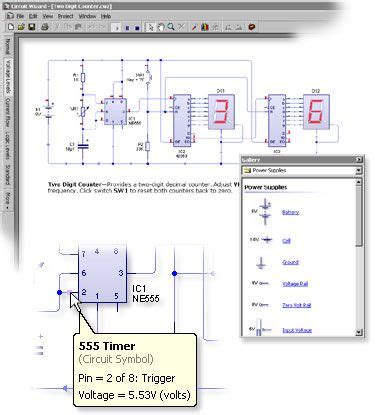Open the Power Supplies gallery dropdown
This screenshot has width=390, height=415.
[358, 170]
